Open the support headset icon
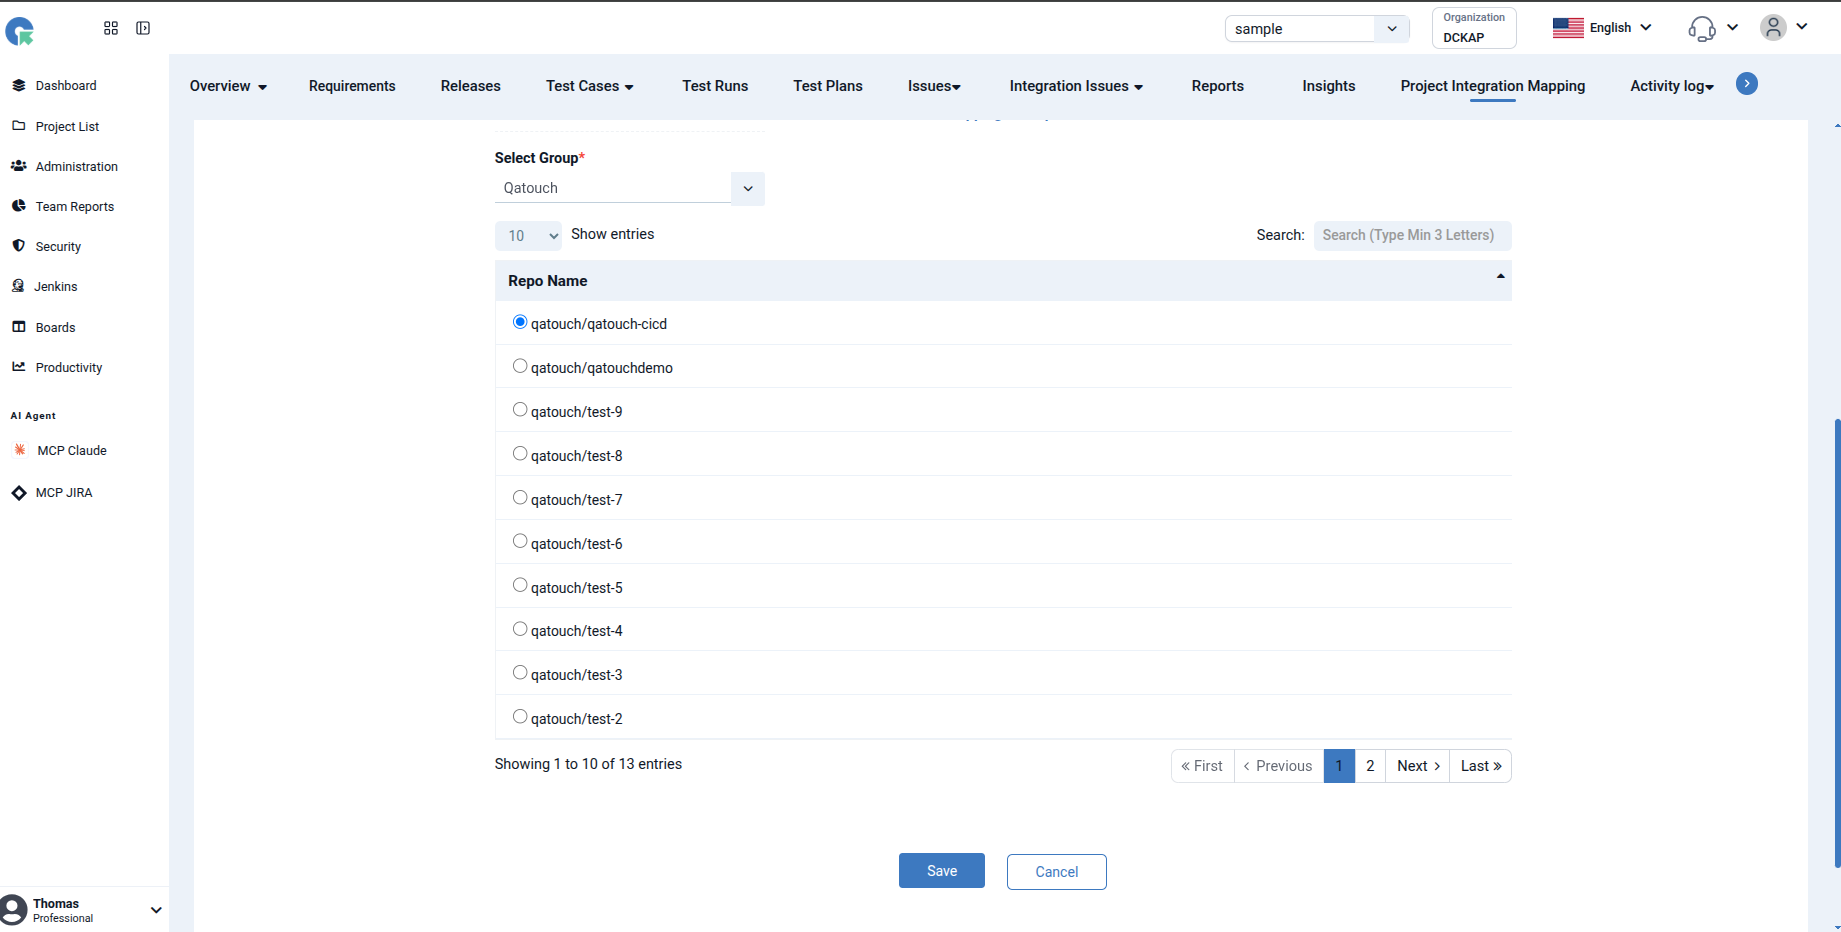 tap(1702, 28)
